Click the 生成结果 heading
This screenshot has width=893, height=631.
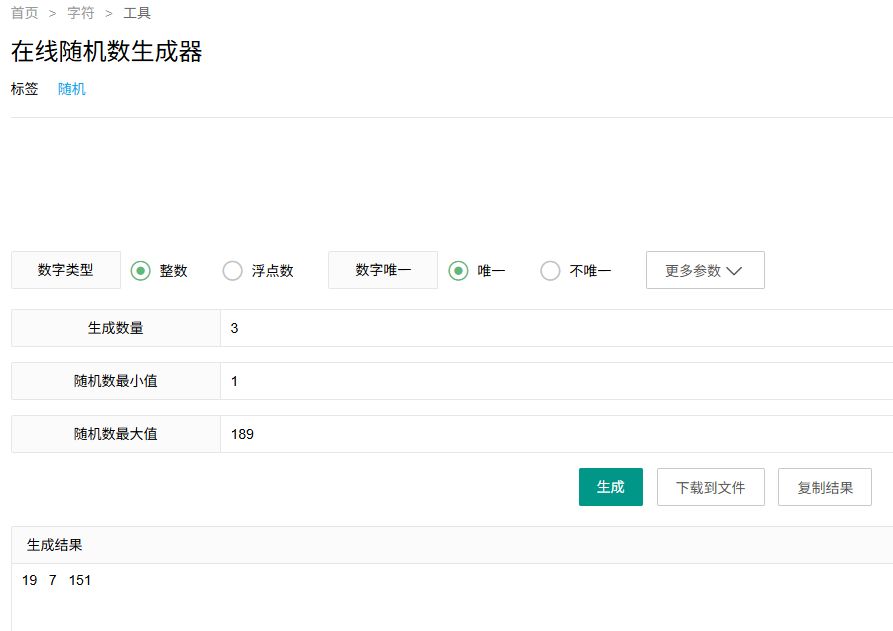[x=55, y=545]
